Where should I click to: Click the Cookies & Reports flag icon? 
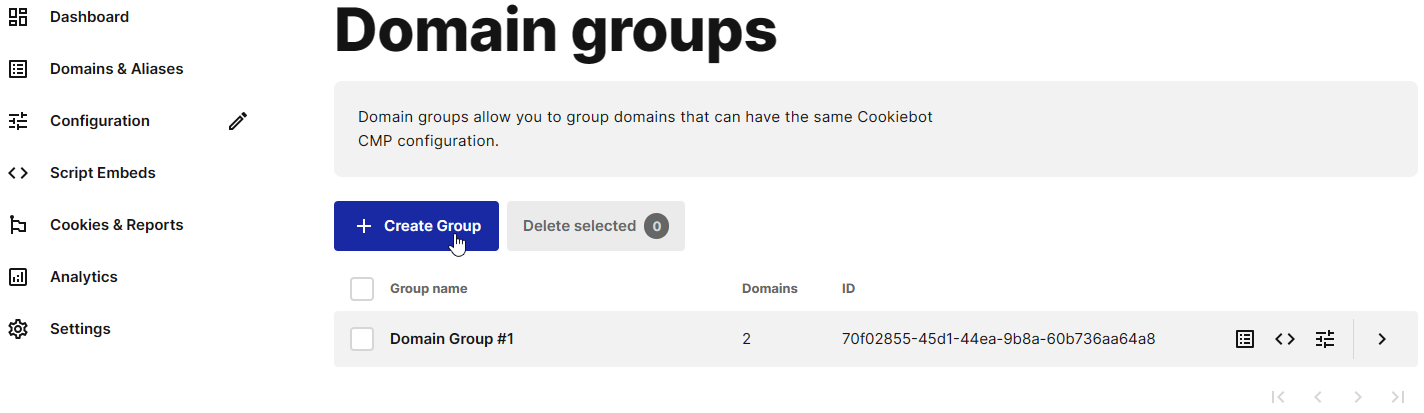click(18, 225)
